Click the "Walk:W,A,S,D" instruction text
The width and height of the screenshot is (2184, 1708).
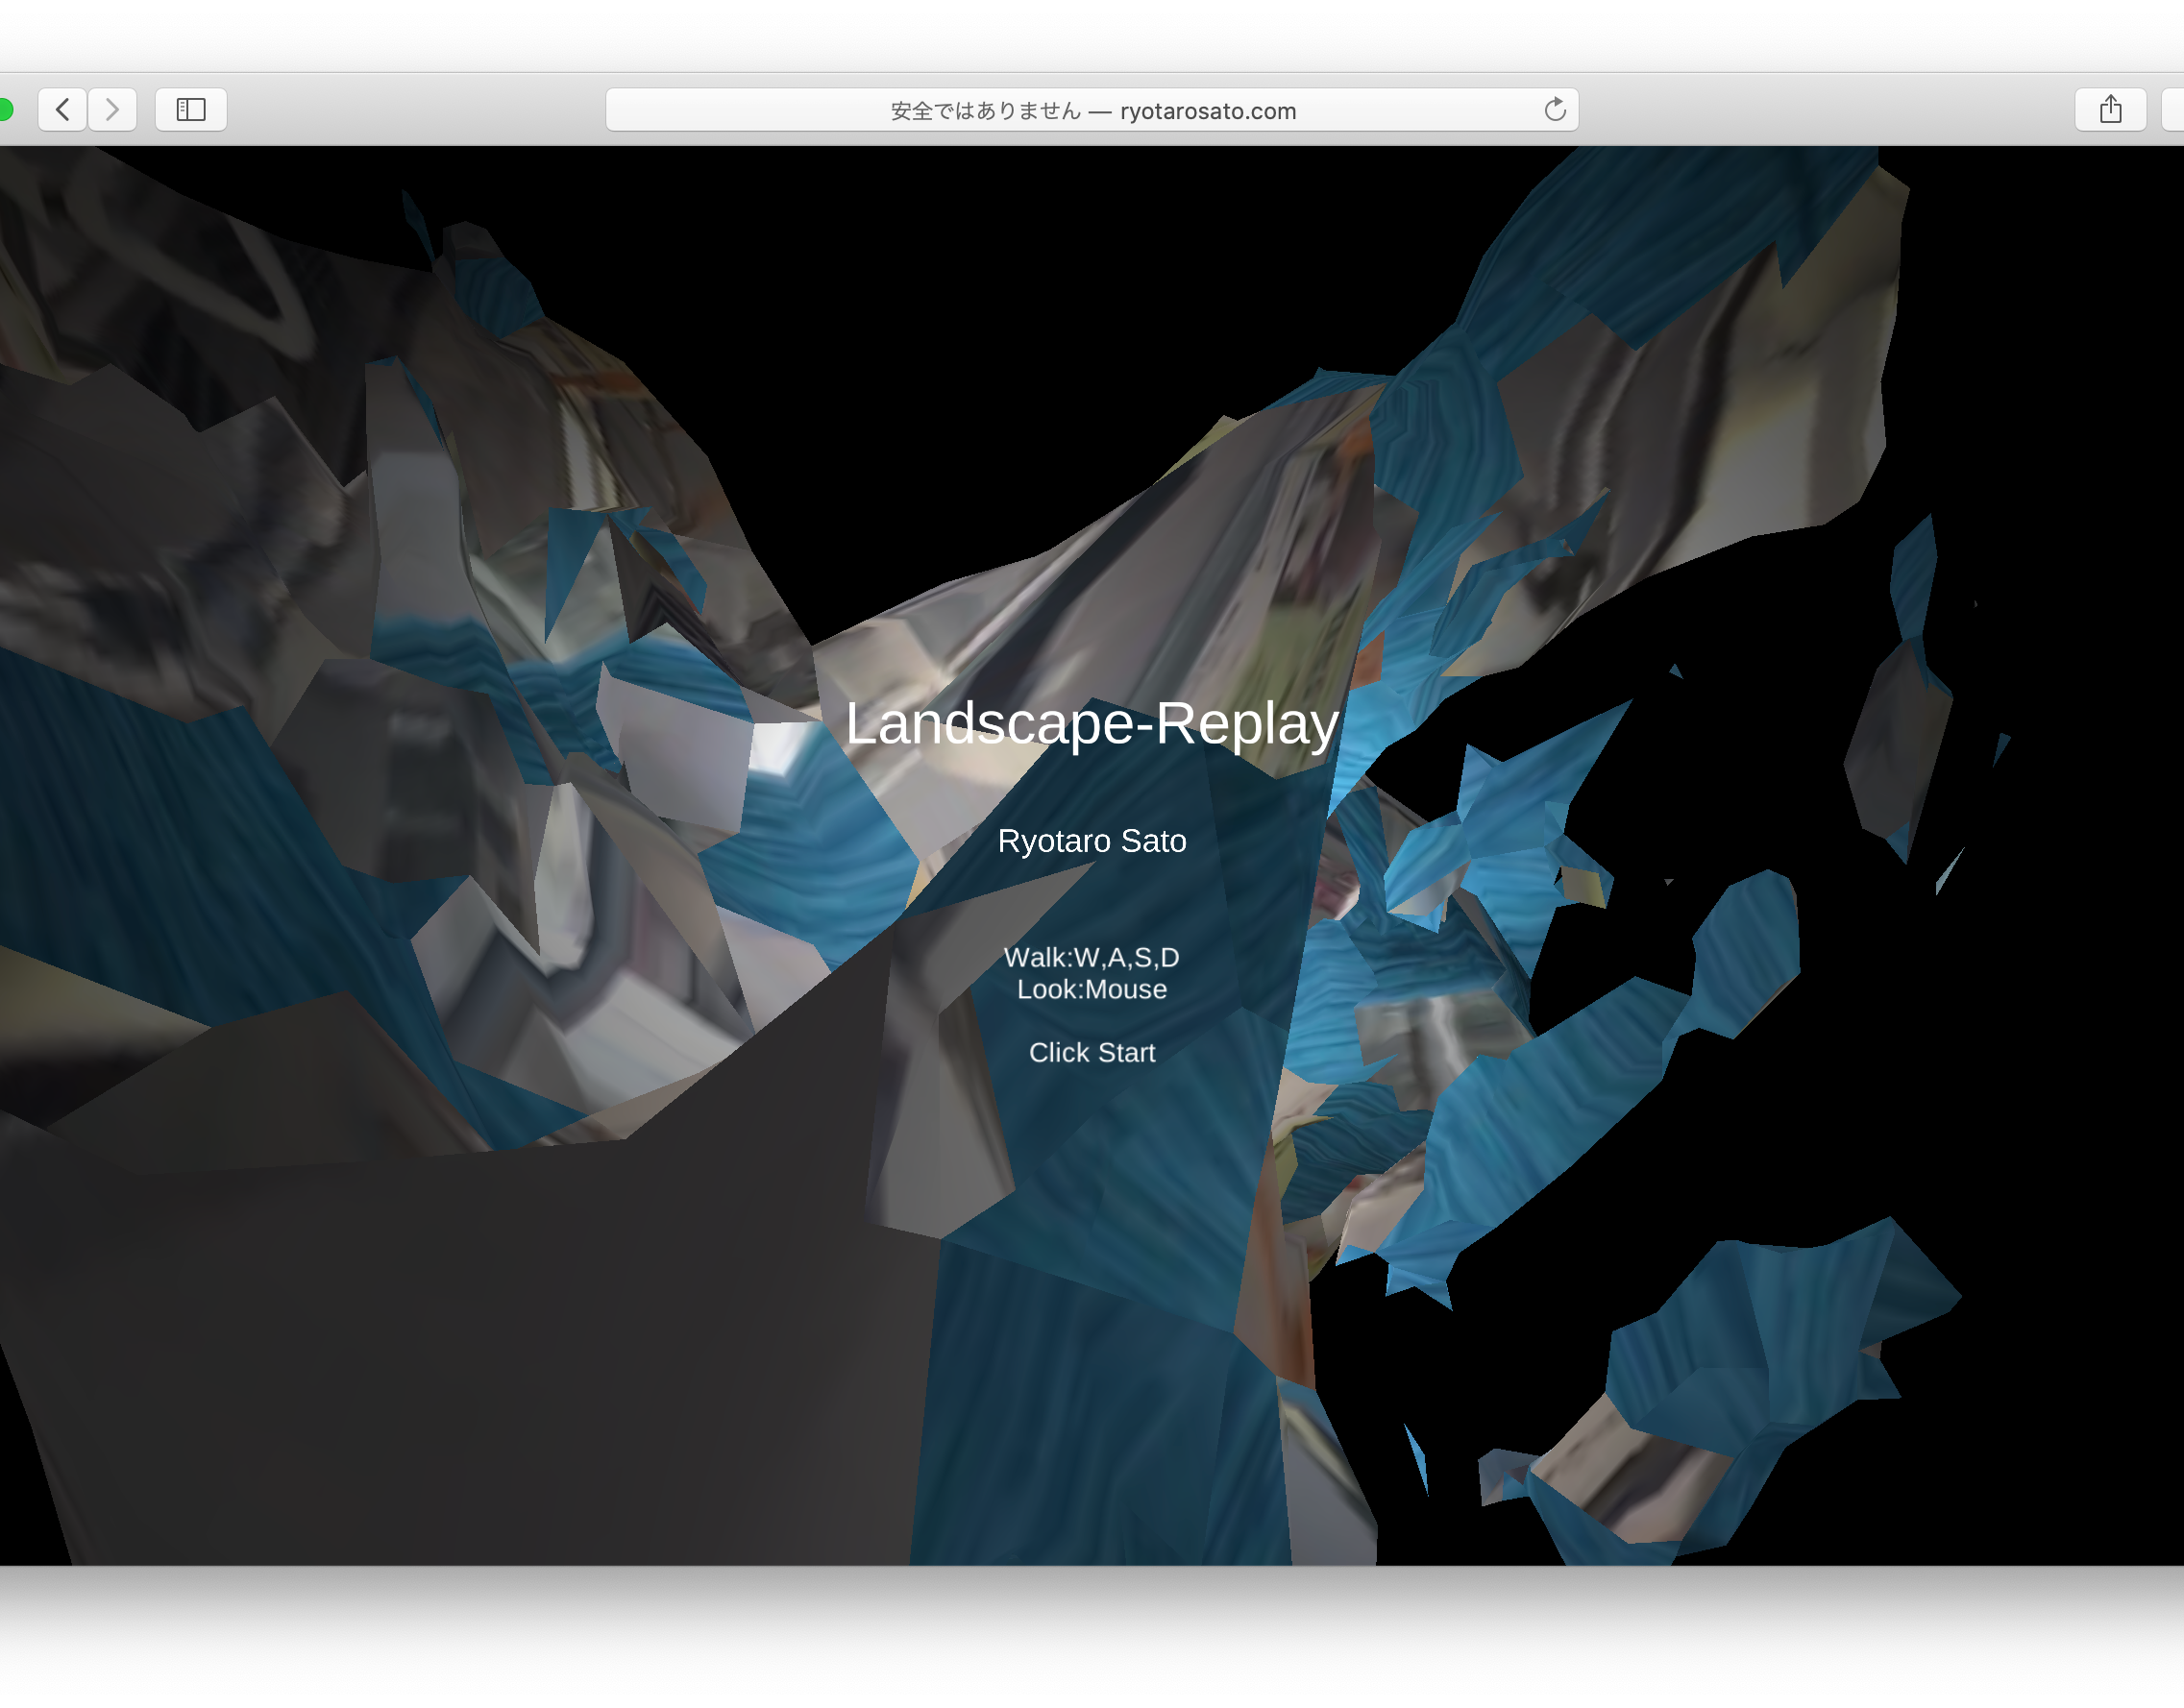(x=1092, y=957)
